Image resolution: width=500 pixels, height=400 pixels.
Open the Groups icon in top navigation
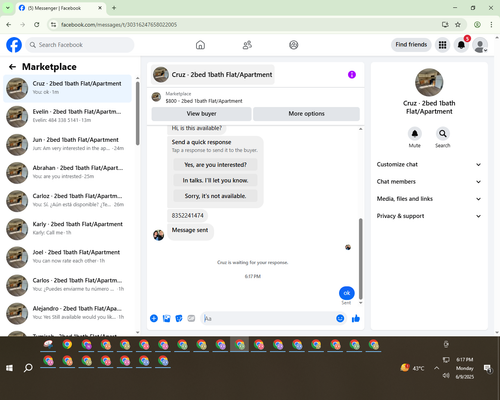pyautogui.click(x=294, y=45)
